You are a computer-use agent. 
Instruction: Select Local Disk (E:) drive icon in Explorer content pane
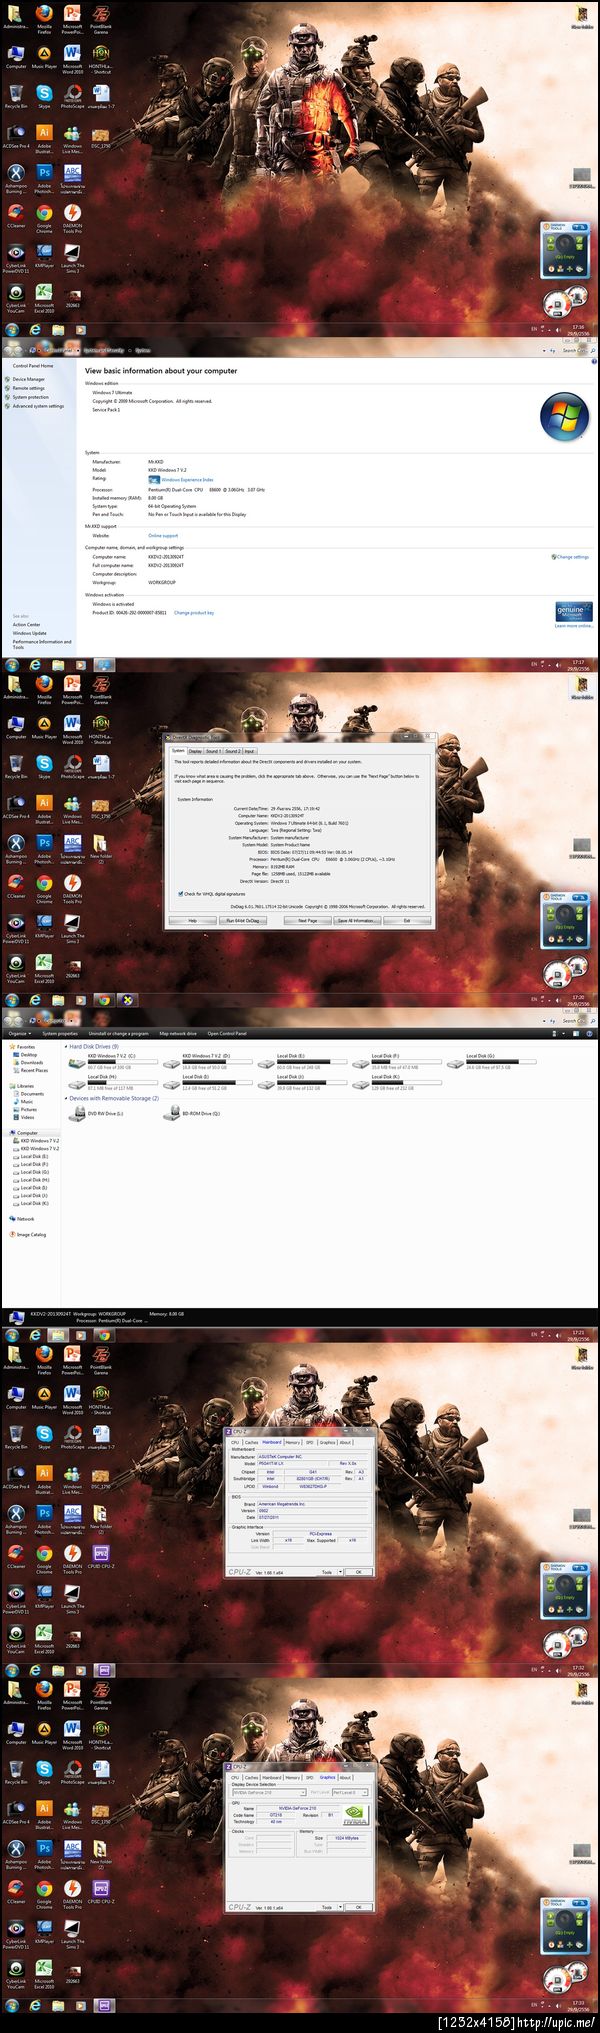266,1062
